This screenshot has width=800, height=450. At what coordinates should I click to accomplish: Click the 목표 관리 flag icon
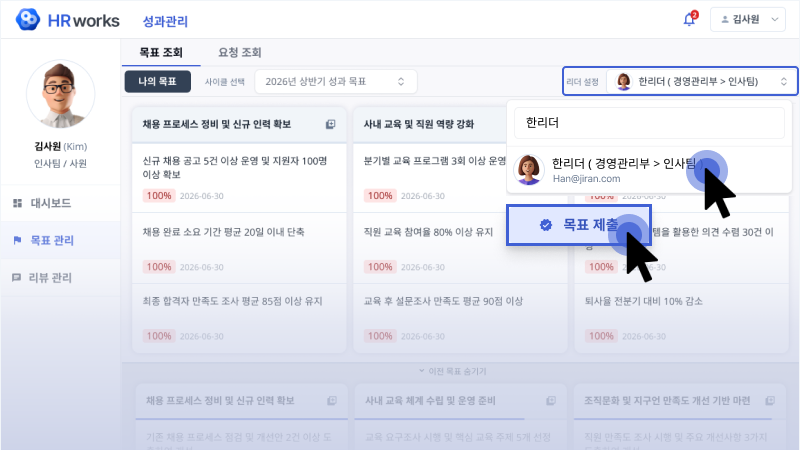(x=17, y=240)
